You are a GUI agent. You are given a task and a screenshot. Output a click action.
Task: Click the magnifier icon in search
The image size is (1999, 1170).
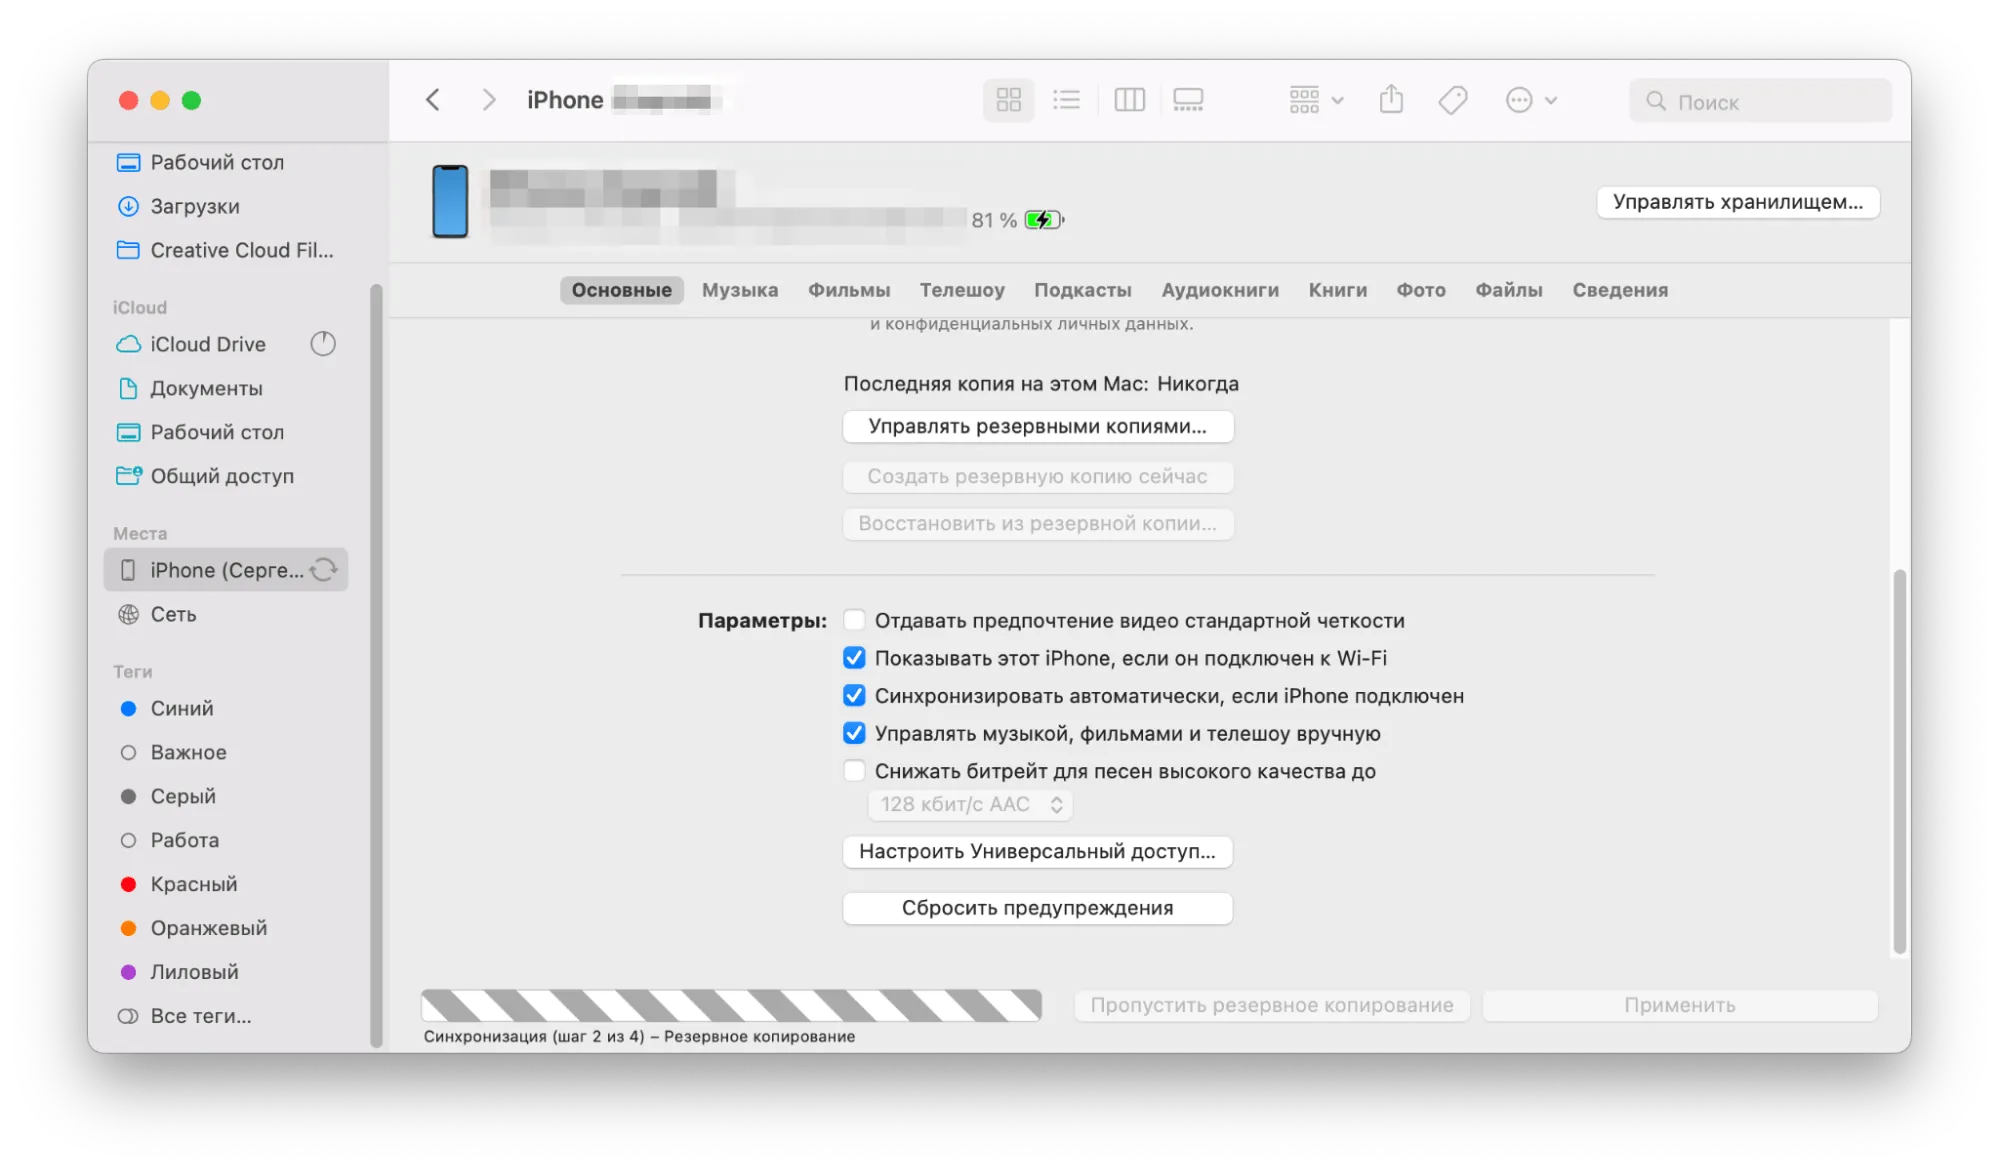tap(1656, 101)
